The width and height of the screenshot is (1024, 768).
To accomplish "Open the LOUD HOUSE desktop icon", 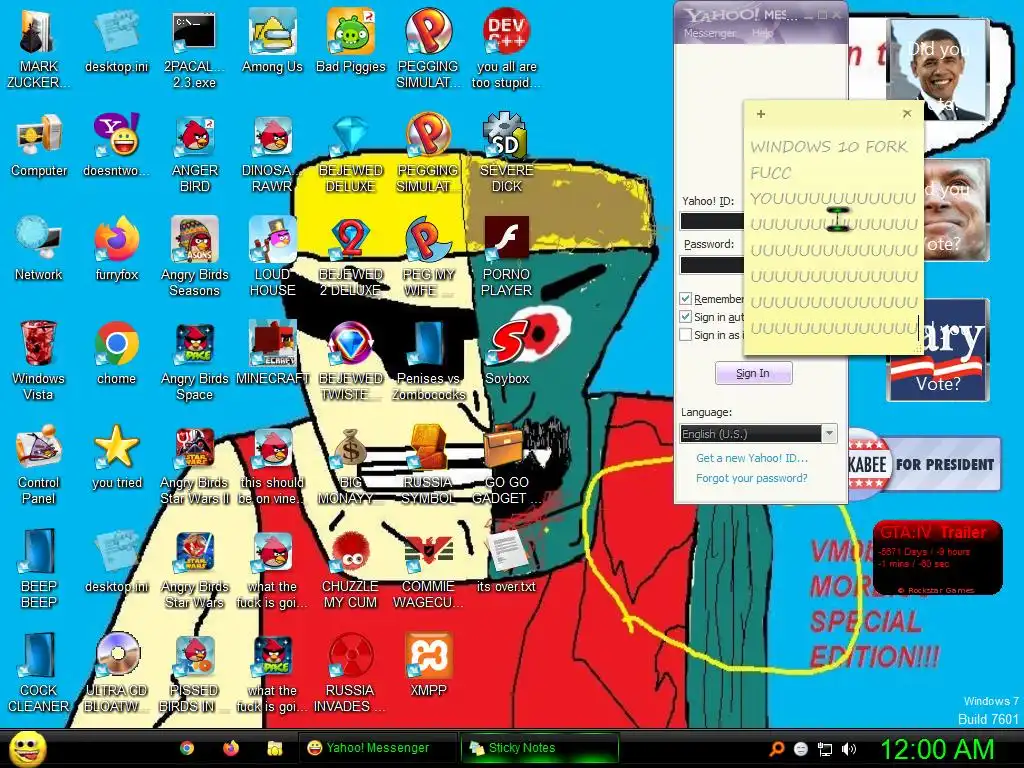I will 272,257.
